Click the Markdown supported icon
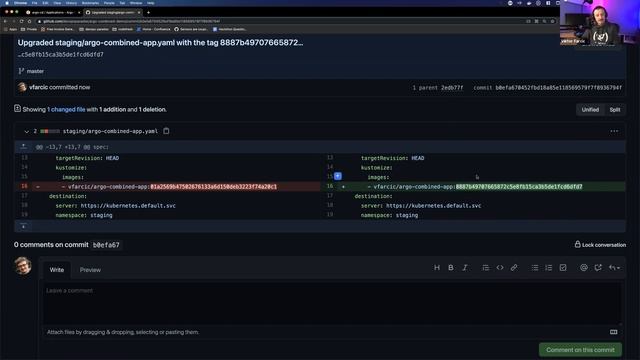This screenshot has height=360, width=640. pos(613,332)
